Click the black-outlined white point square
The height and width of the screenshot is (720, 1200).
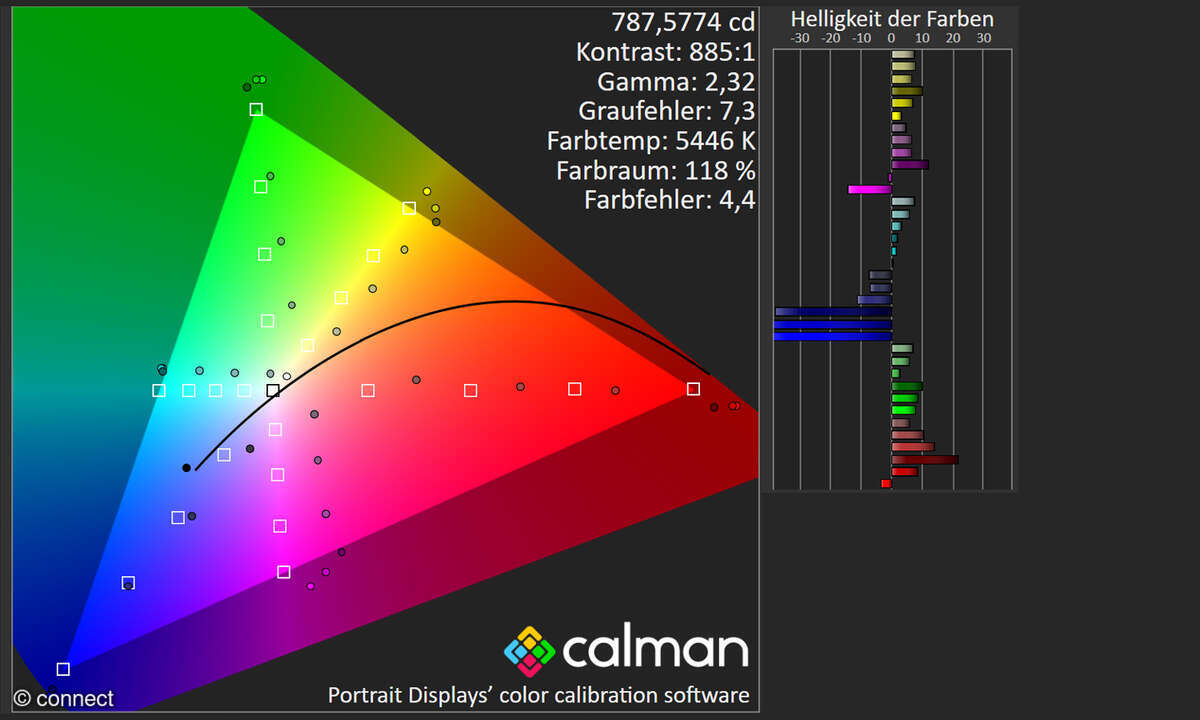pos(273,390)
